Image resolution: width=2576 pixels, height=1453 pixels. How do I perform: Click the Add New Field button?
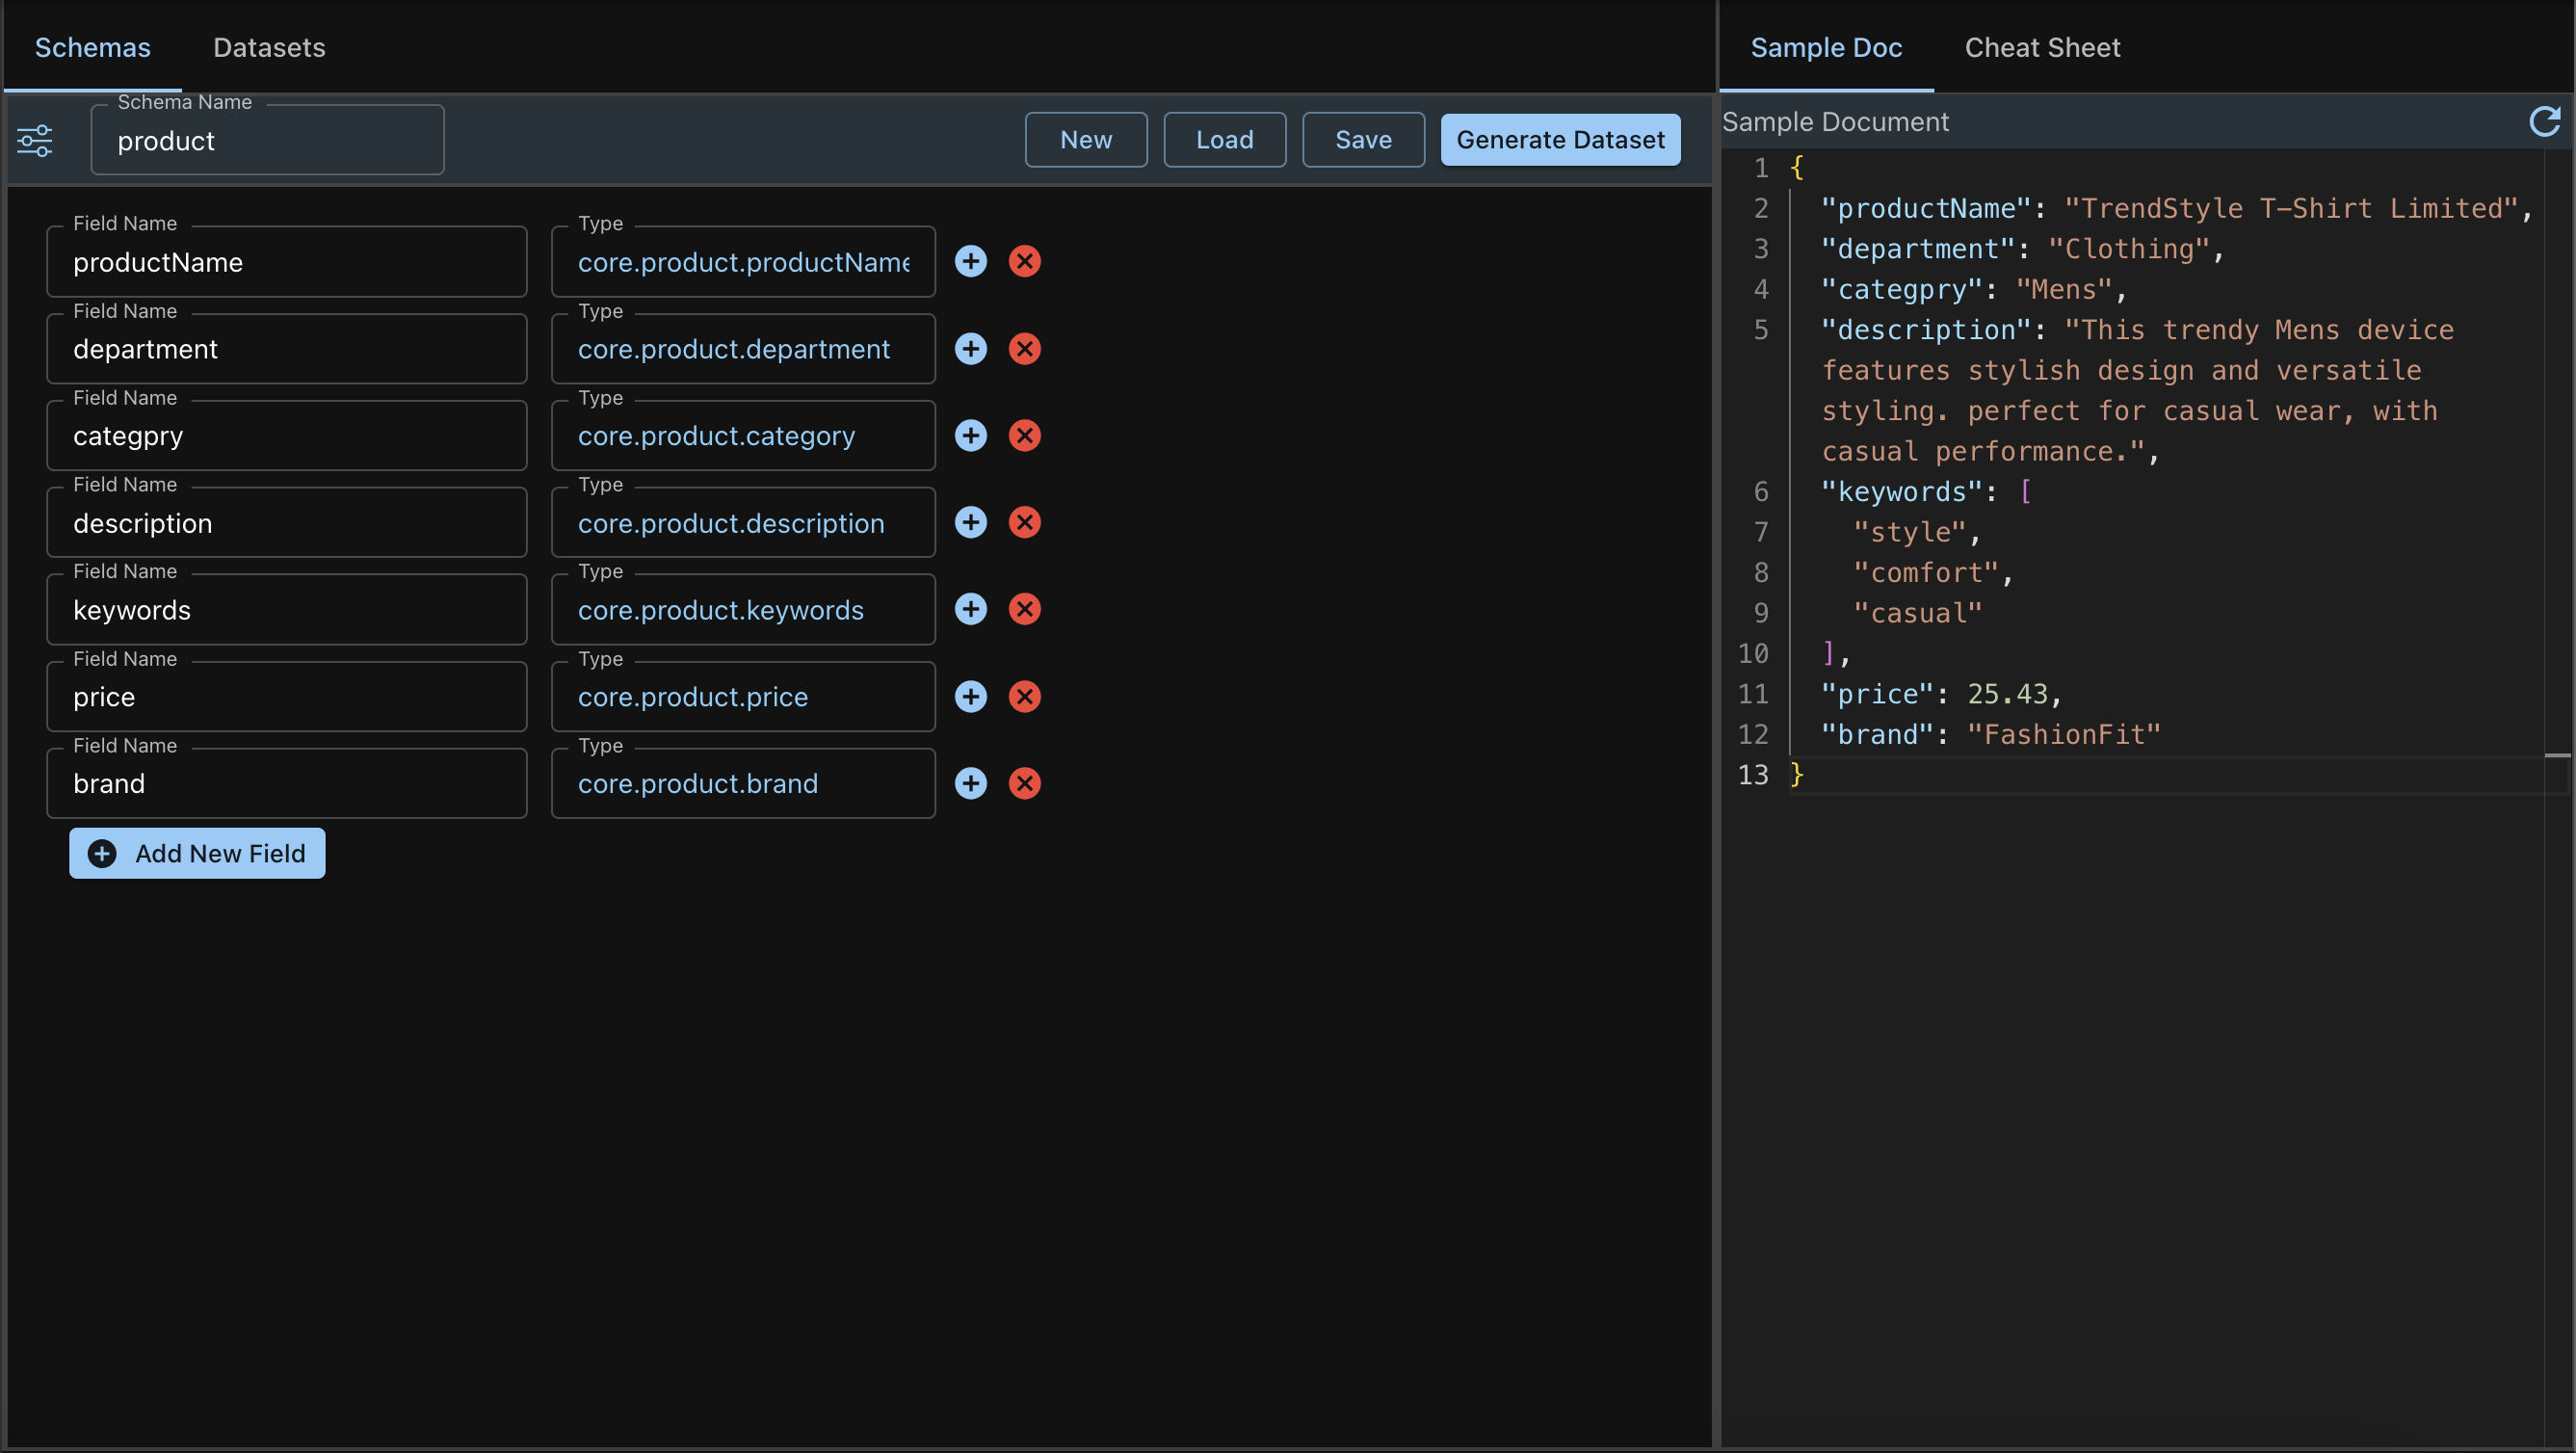[198, 853]
